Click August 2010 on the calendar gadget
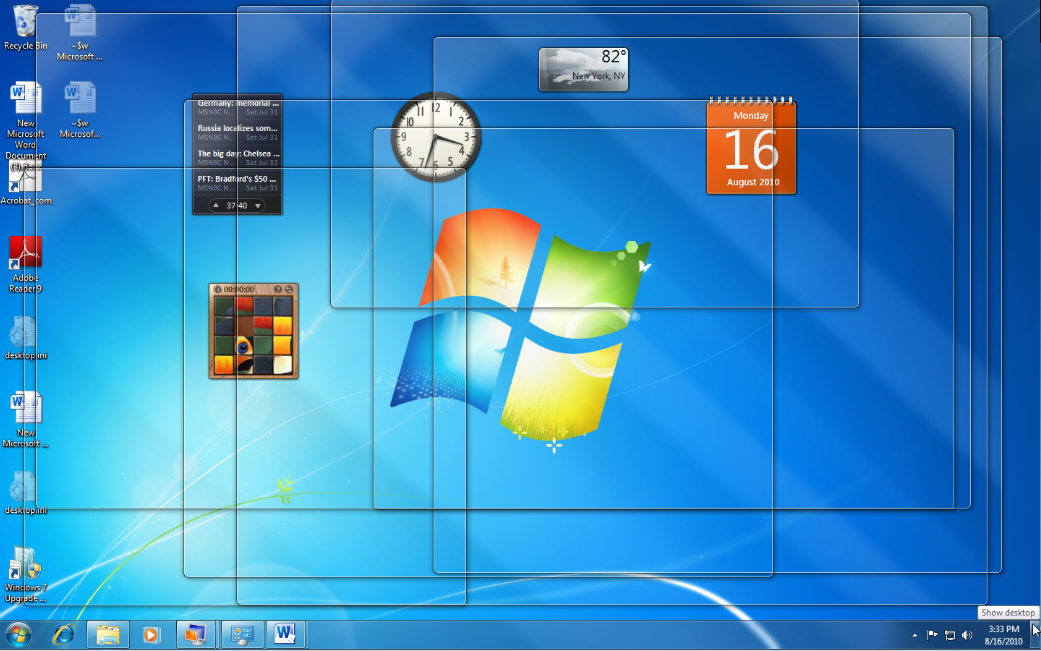This screenshot has height=651, width=1041. [753, 182]
